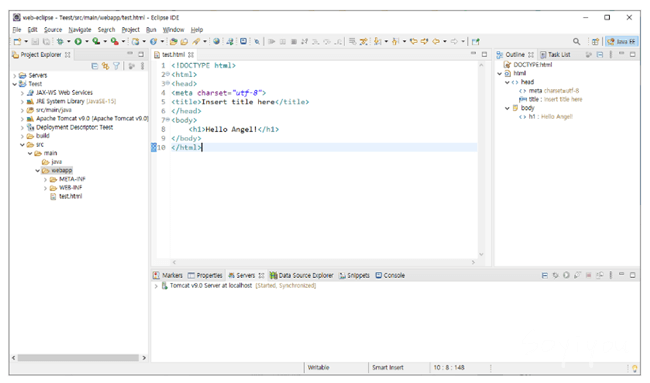The width and height of the screenshot is (650, 383).
Task: Maximize the Outline panel
Action: pyautogui.click(x=633, y=54)
